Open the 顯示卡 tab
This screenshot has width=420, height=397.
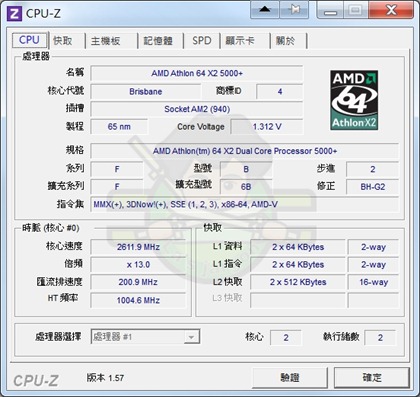pyautogui.click(x=240, y=41)
